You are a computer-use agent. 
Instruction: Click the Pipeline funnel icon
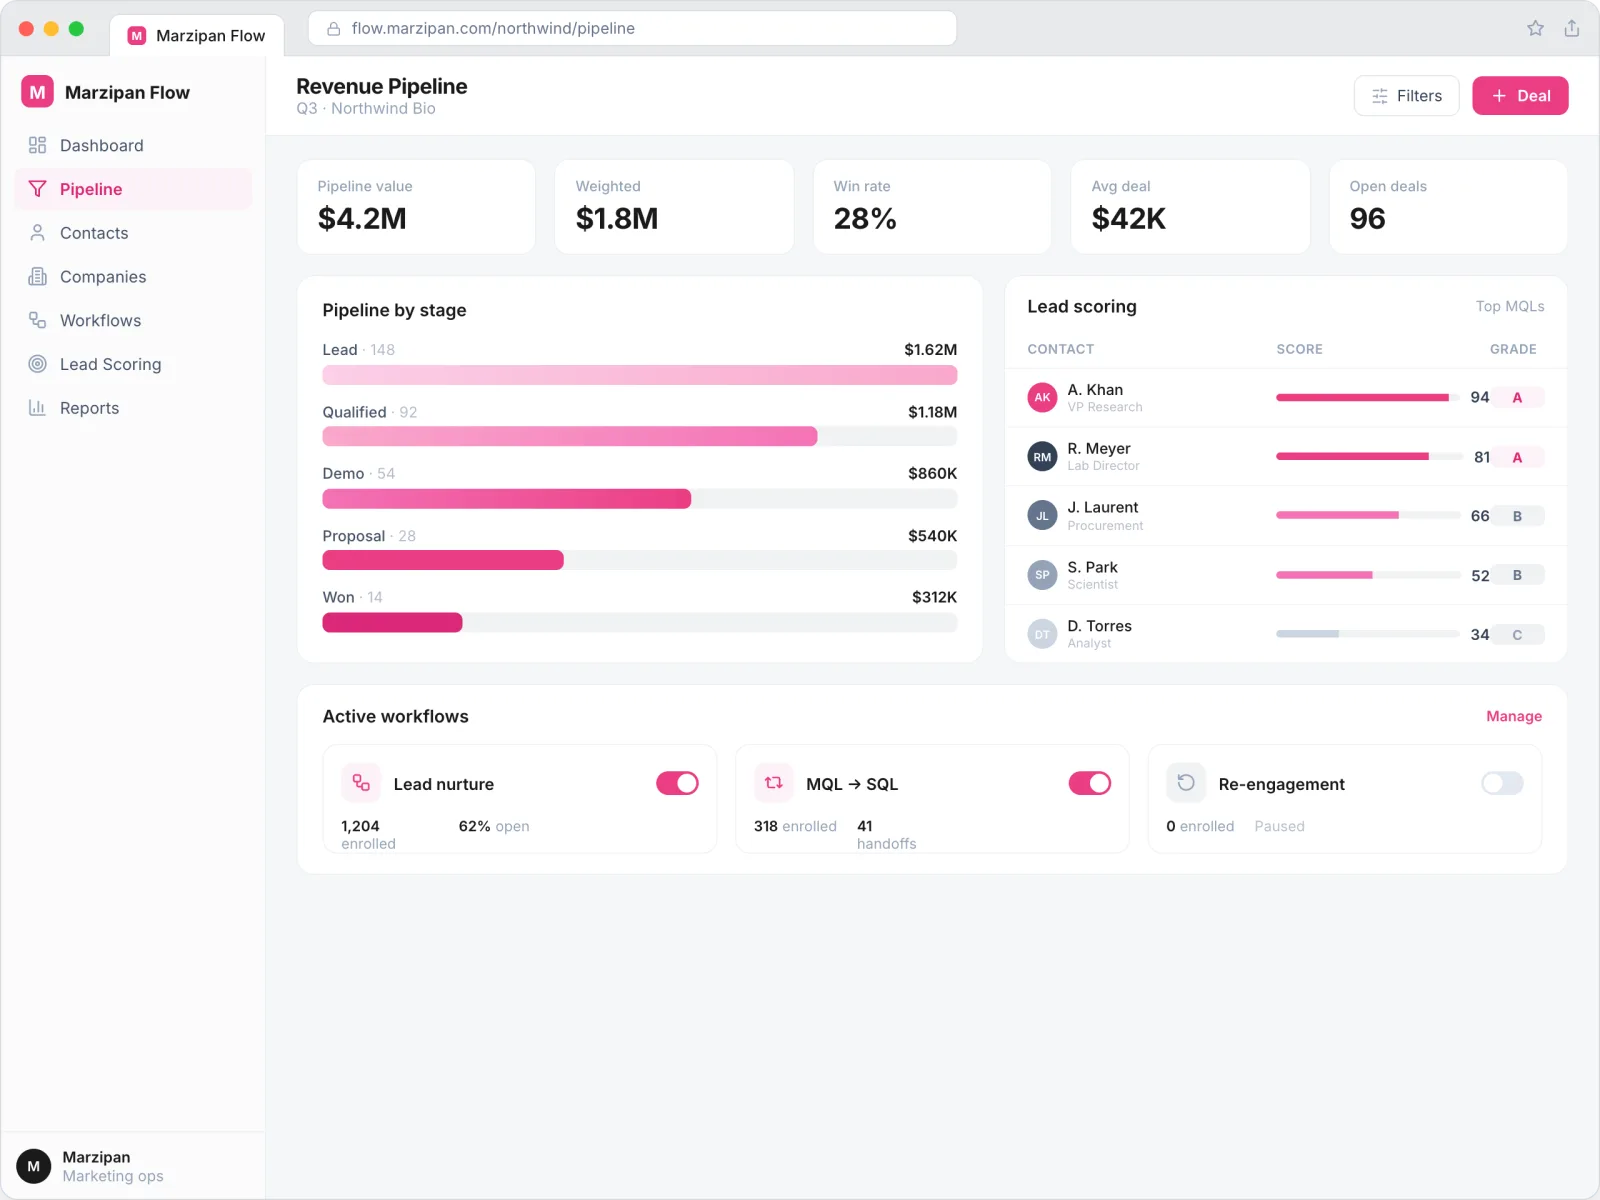pos(37,189)
